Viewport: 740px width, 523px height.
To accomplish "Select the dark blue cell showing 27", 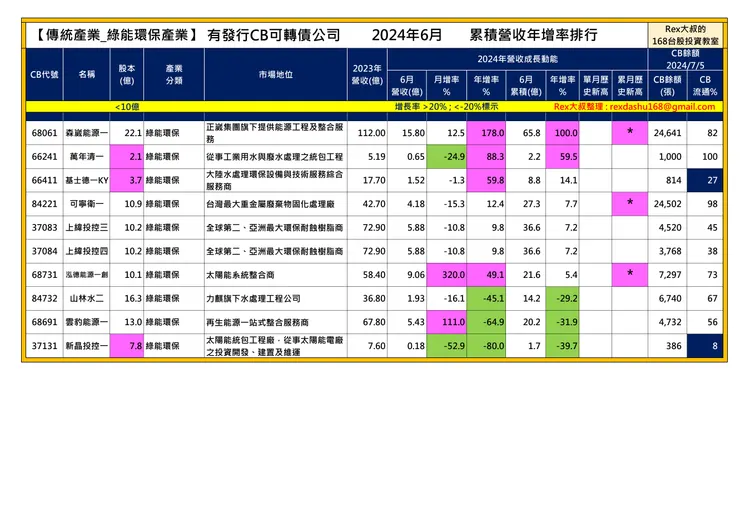I will (705, 180).
